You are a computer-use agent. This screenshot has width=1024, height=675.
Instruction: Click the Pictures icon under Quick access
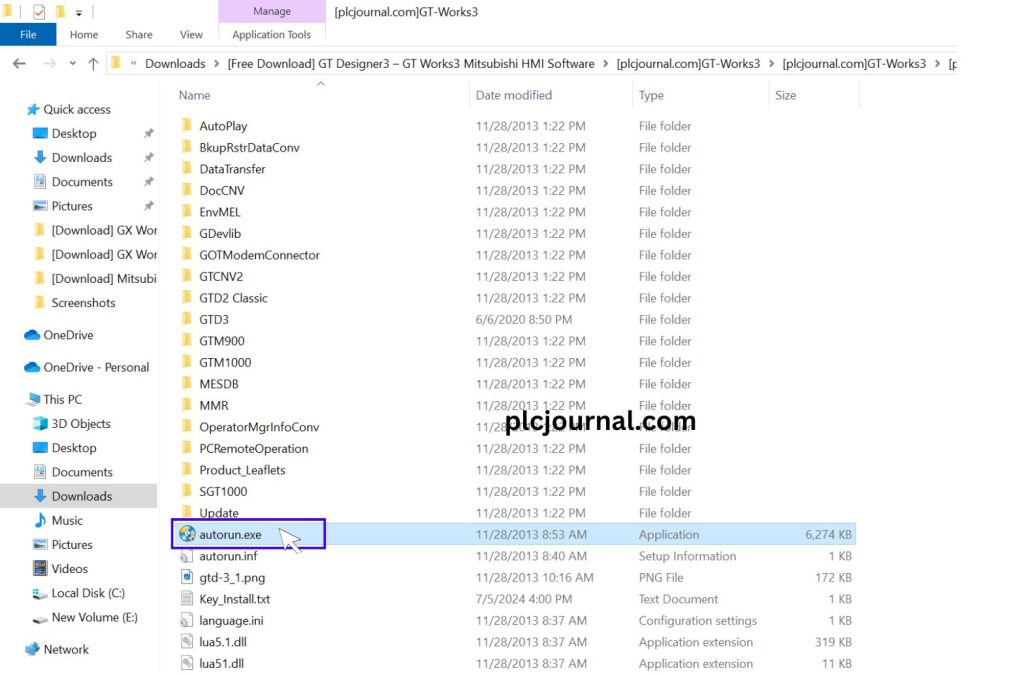[x=40, y=206]
